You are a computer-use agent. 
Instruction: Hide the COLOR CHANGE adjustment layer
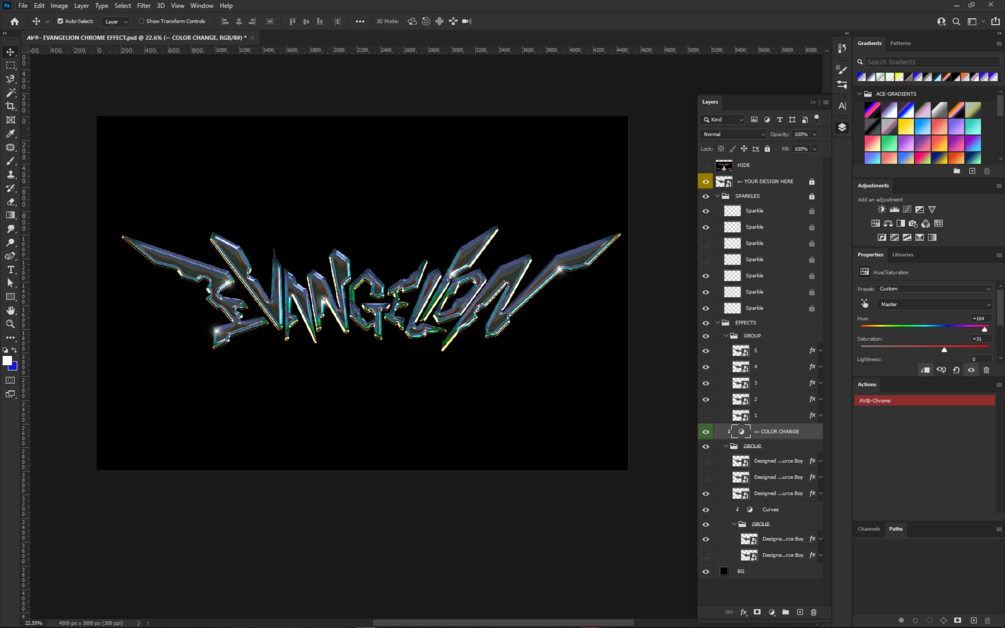click(x=706, y=431)
